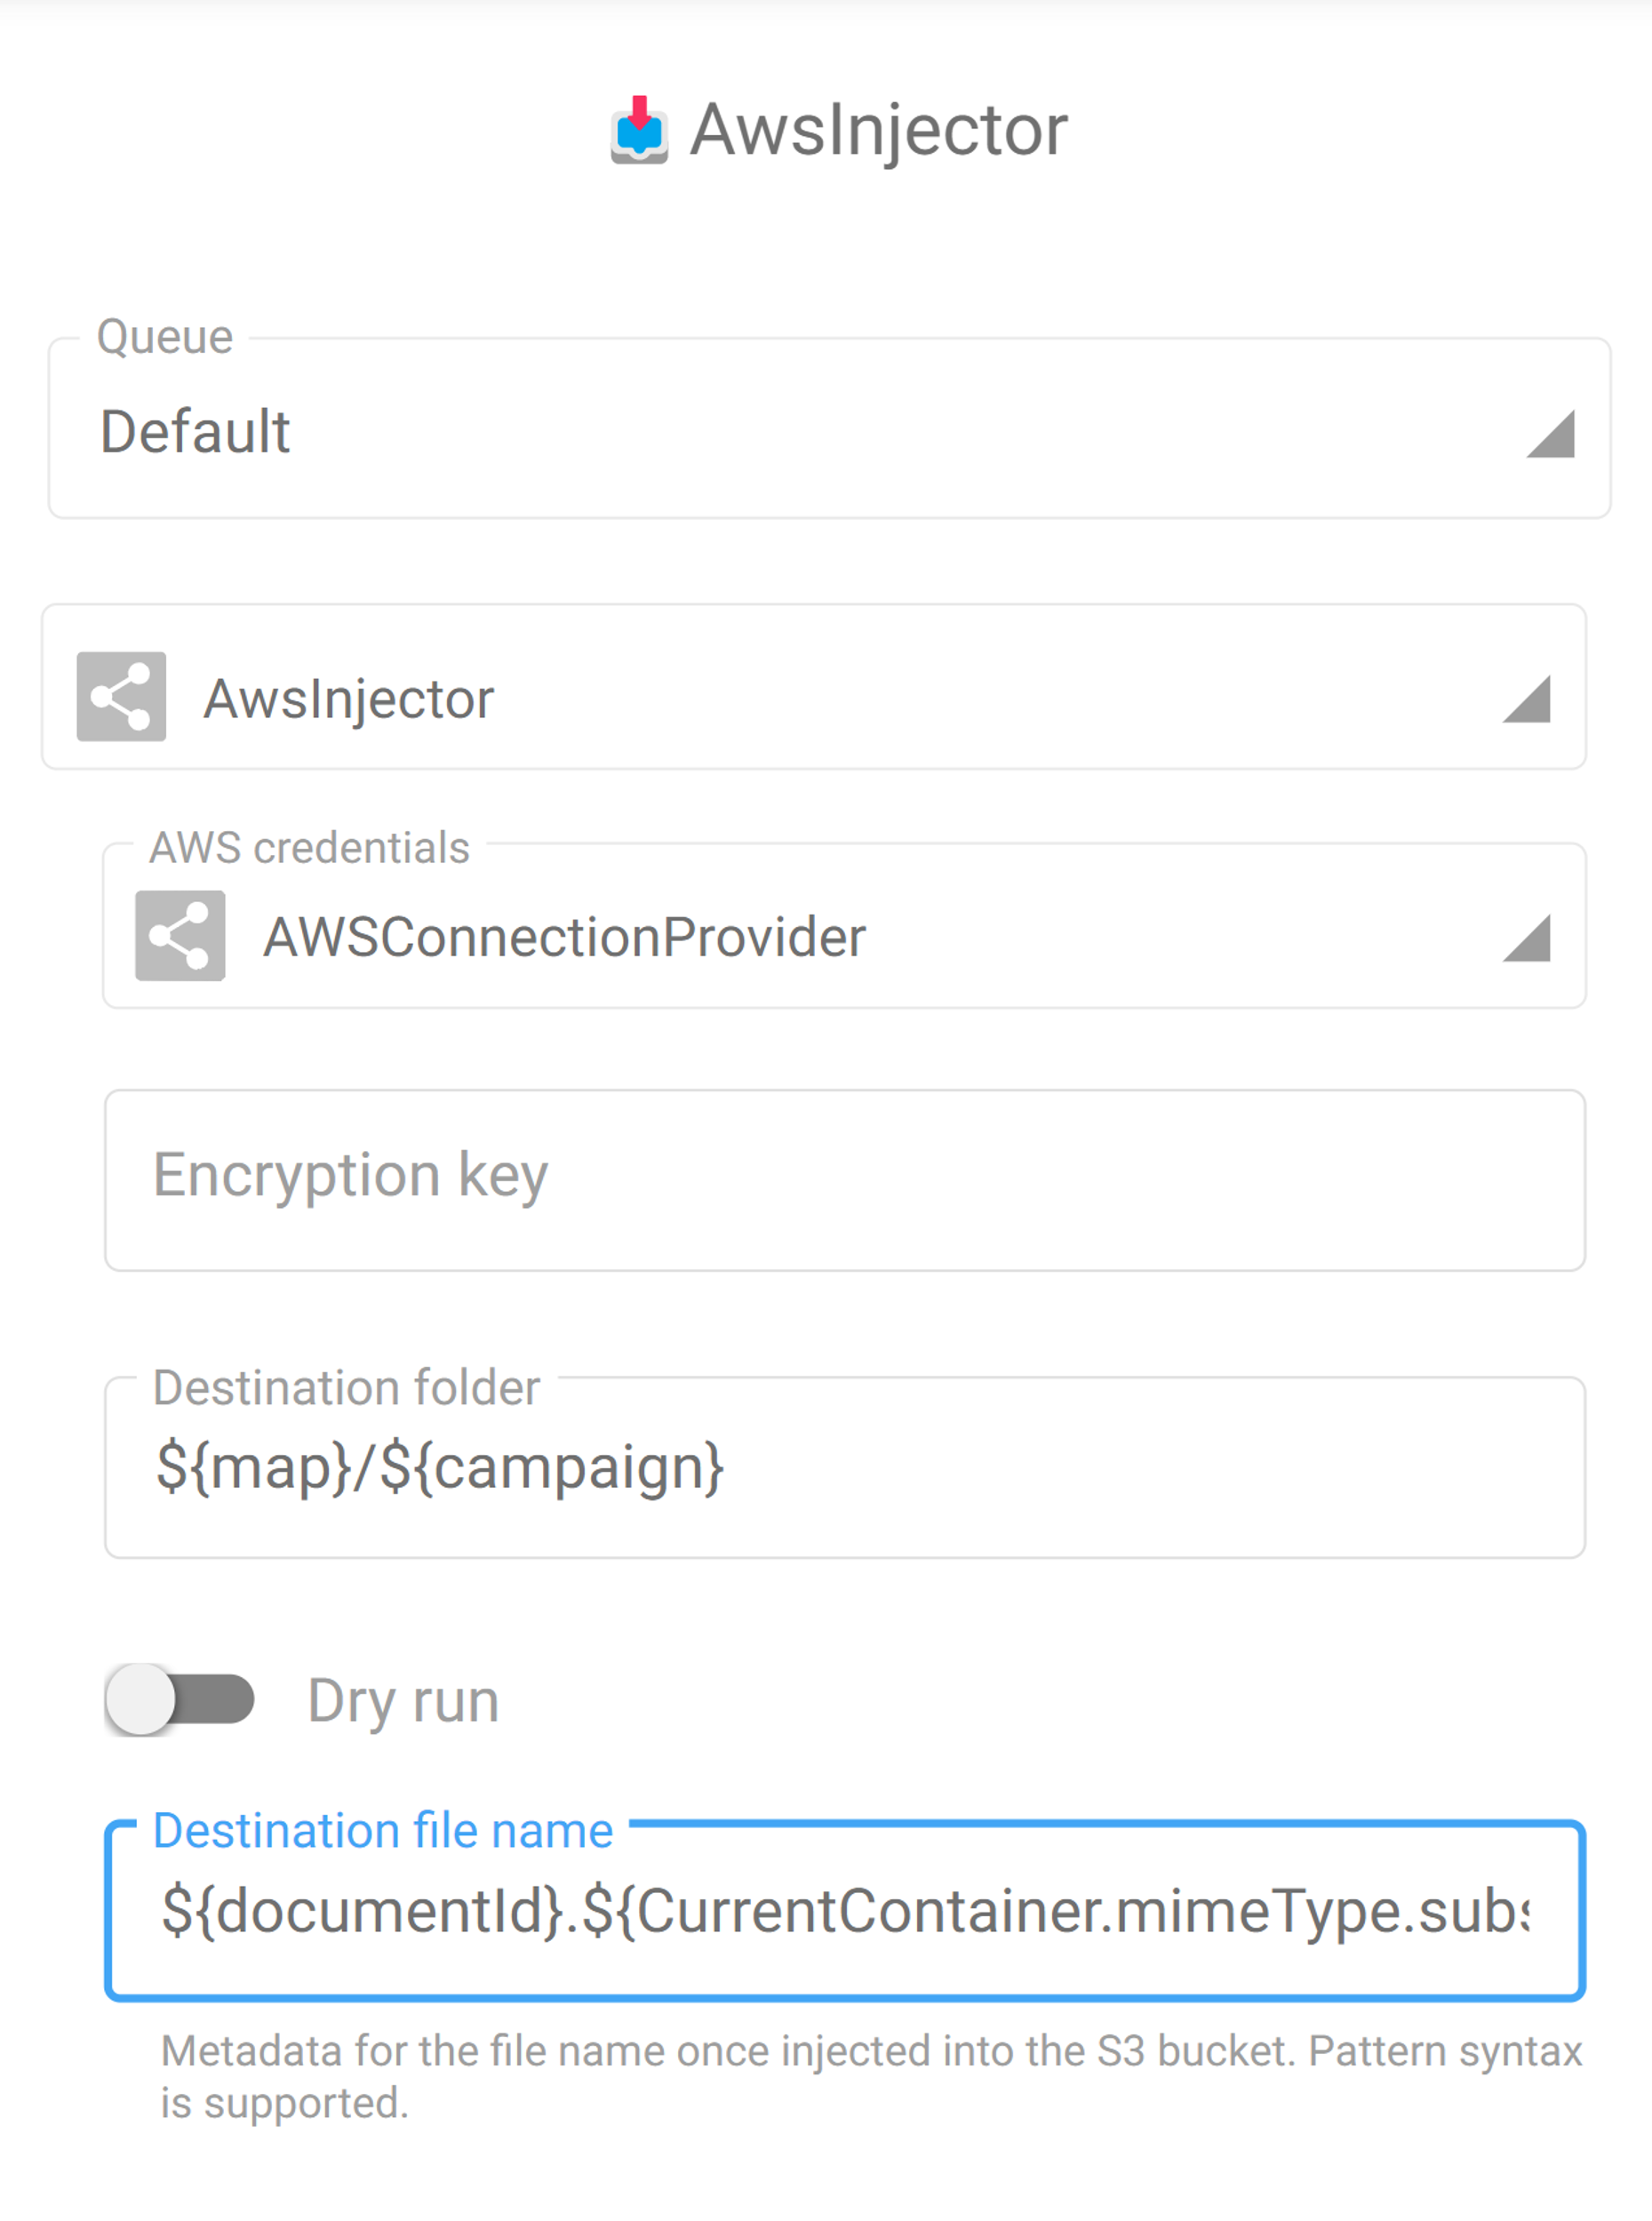Click the Destination folder label
Image resolution: width=1652 pixels, height=2221 pixels.
pyautogui.click(x=346, y=1388)
